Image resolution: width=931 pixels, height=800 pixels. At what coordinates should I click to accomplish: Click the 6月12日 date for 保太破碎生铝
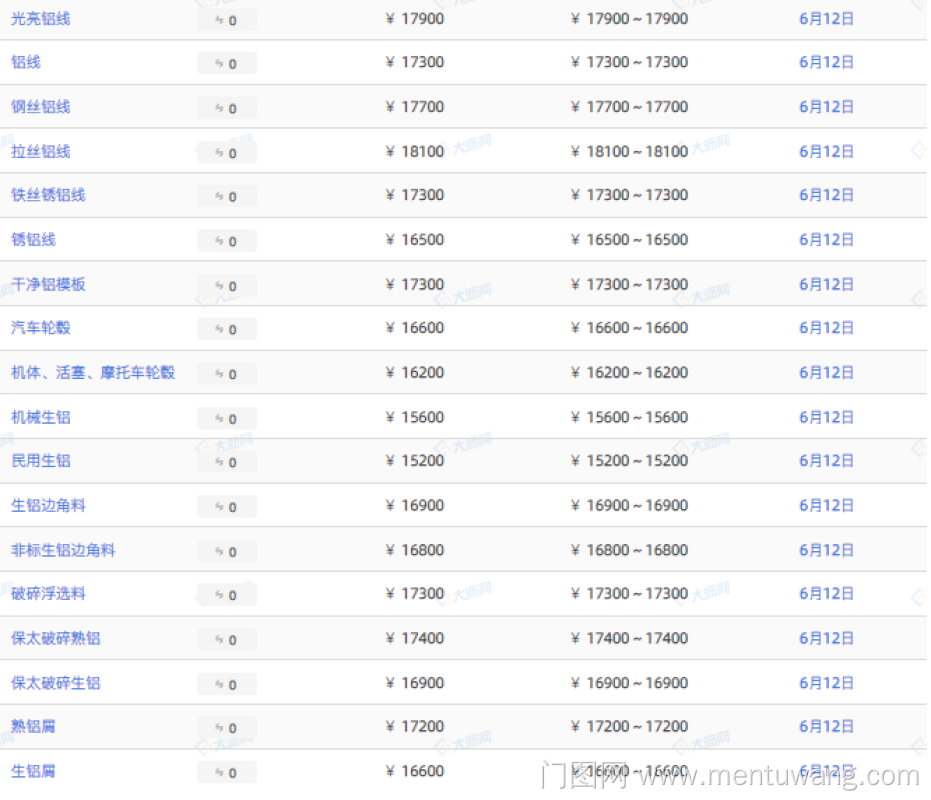[826, 683]
